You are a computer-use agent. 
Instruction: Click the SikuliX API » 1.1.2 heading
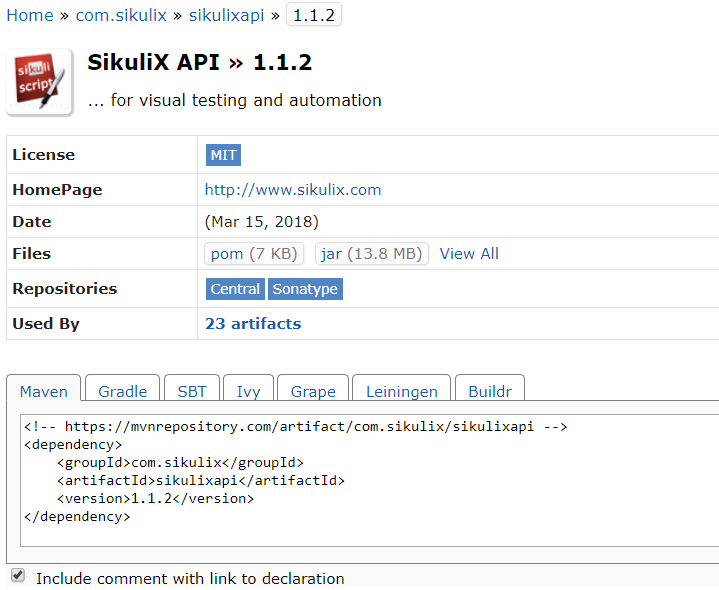point(199,62)
